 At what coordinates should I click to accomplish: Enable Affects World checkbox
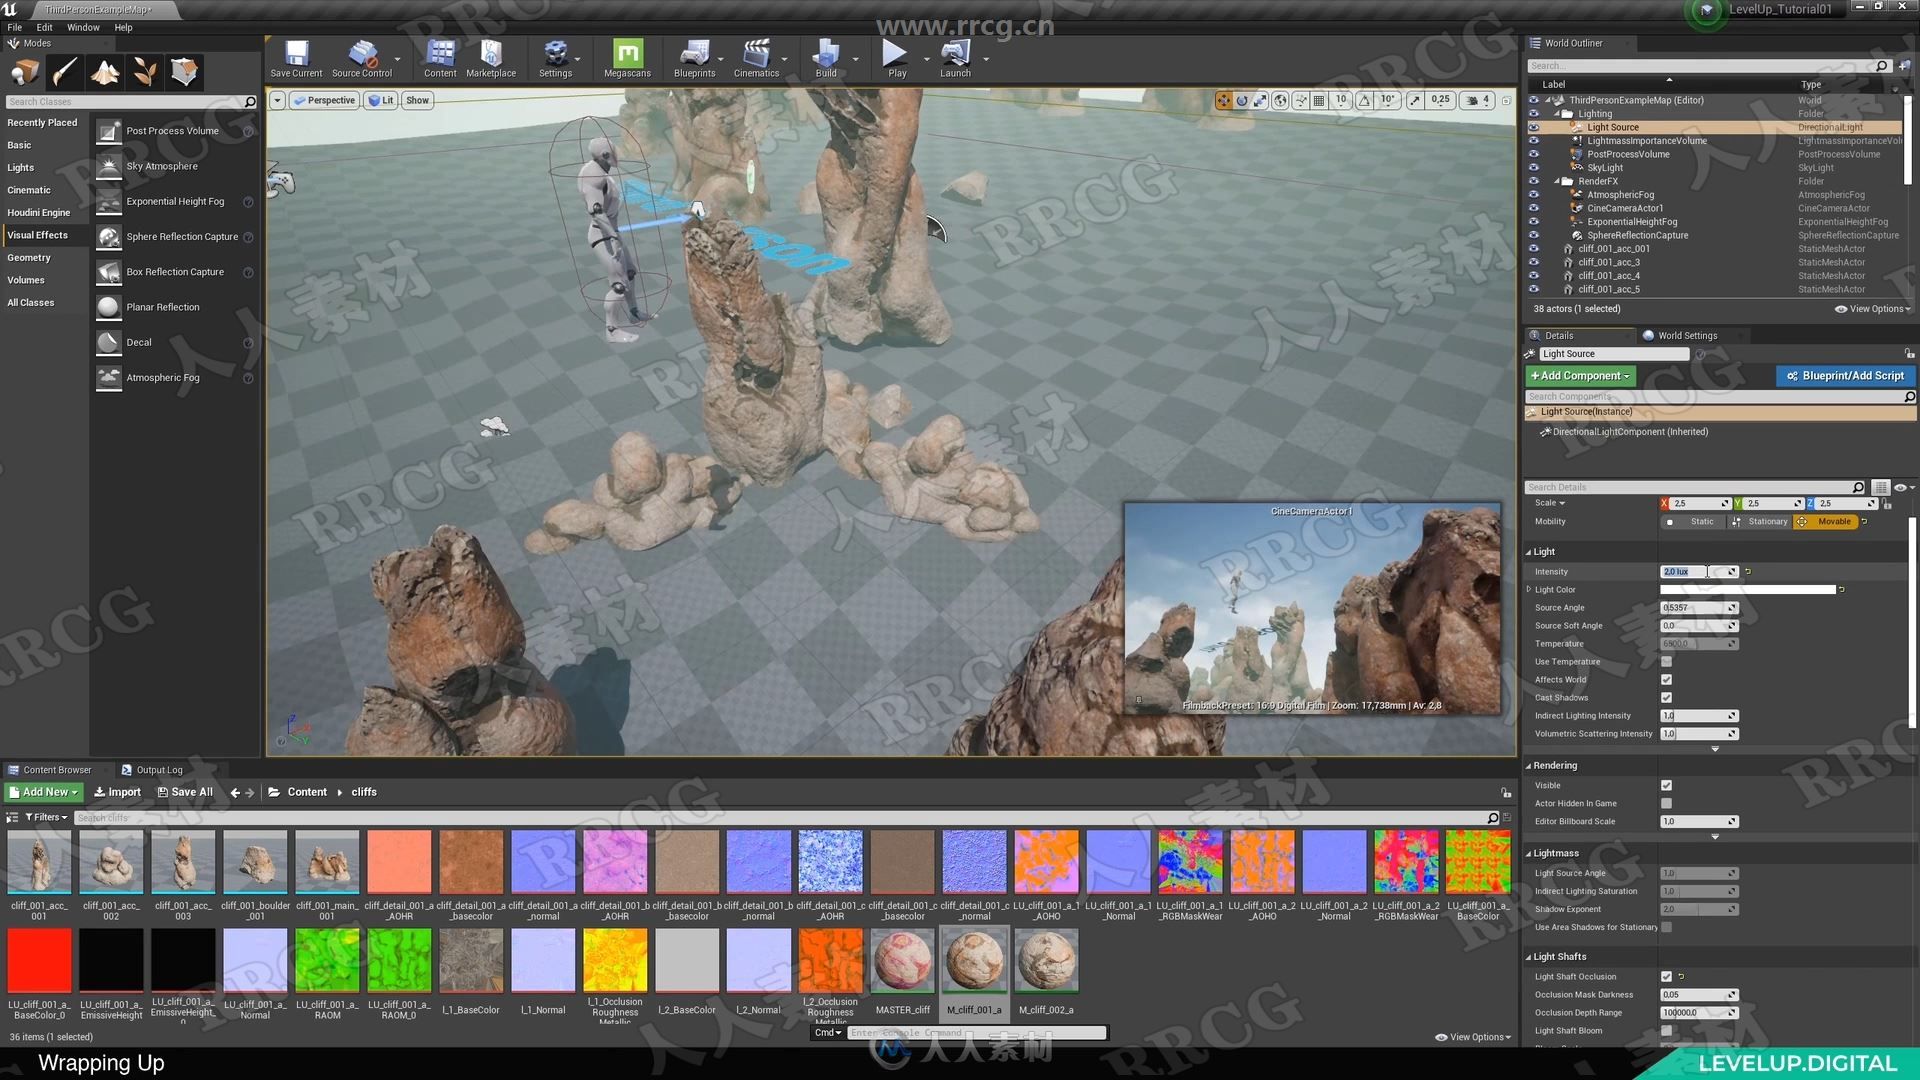(x=1667, y=679)
